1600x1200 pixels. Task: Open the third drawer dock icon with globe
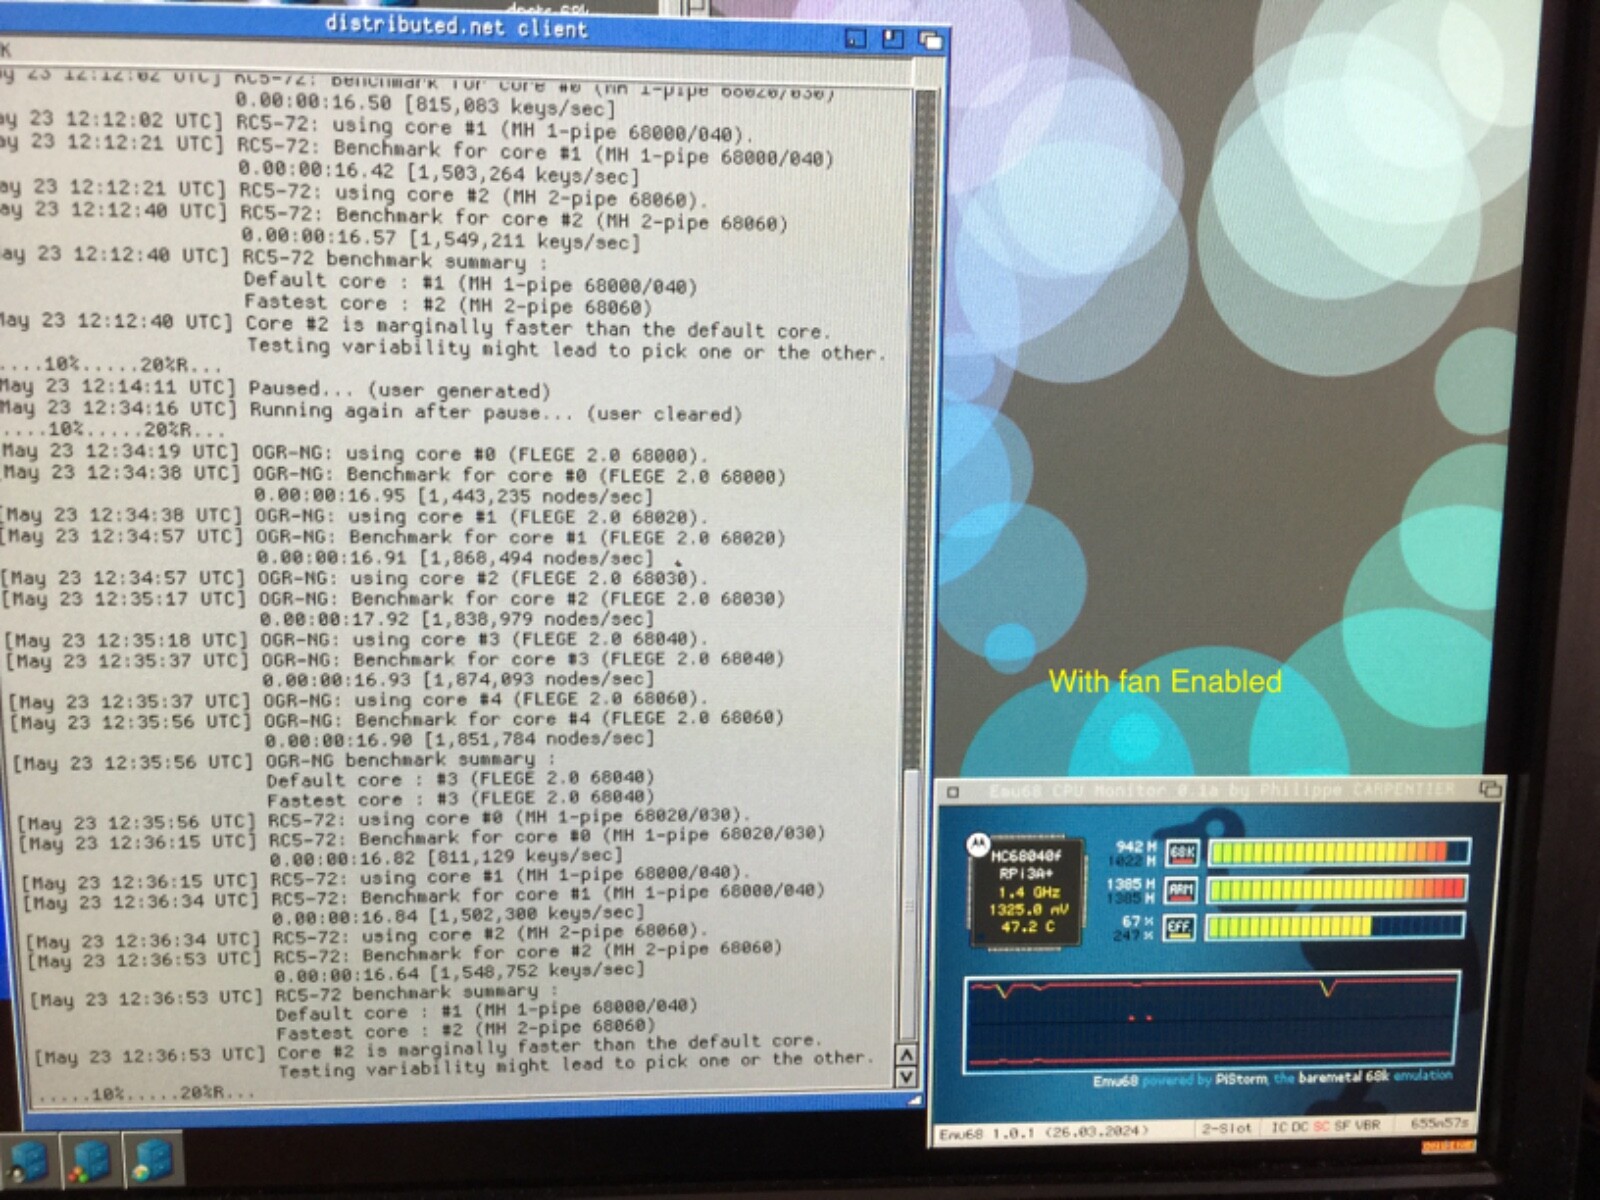[x=154, y=1160]
